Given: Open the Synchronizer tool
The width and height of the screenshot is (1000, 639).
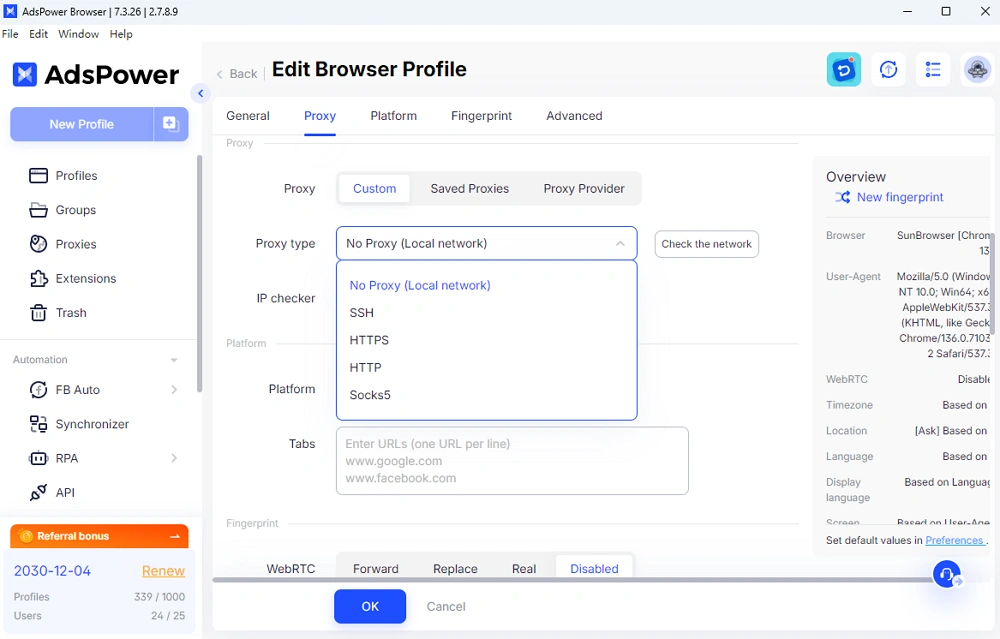Looking at the screenshot, I should coord(79,424).
